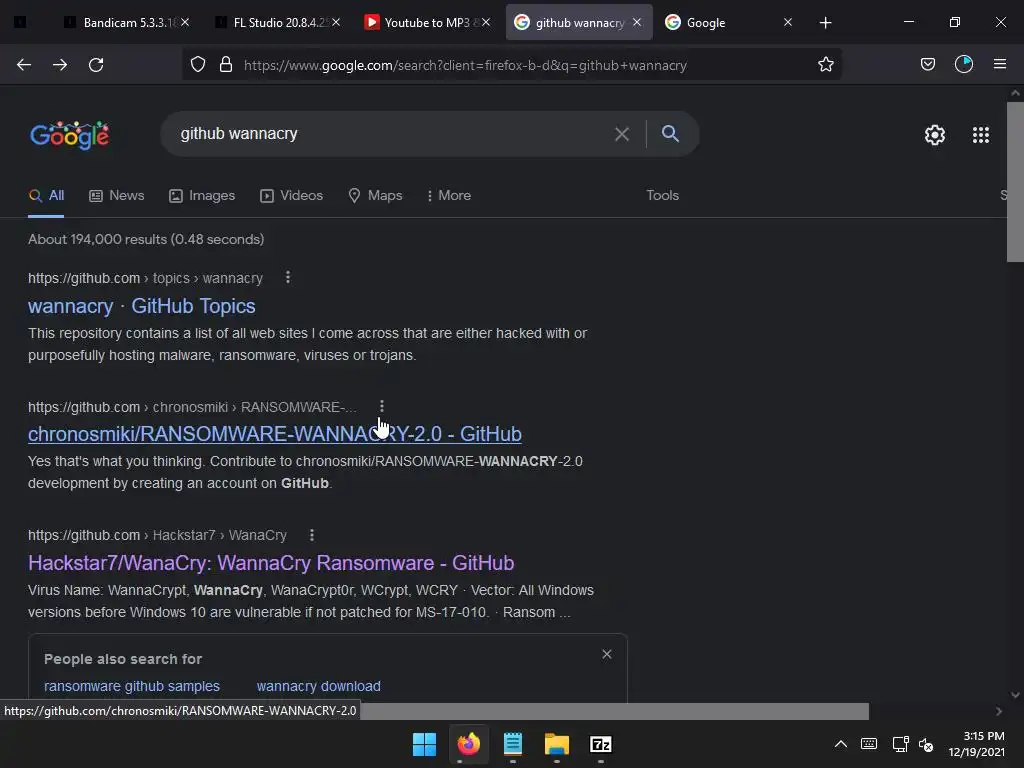Open Google quick settings gear

(935, 135)
